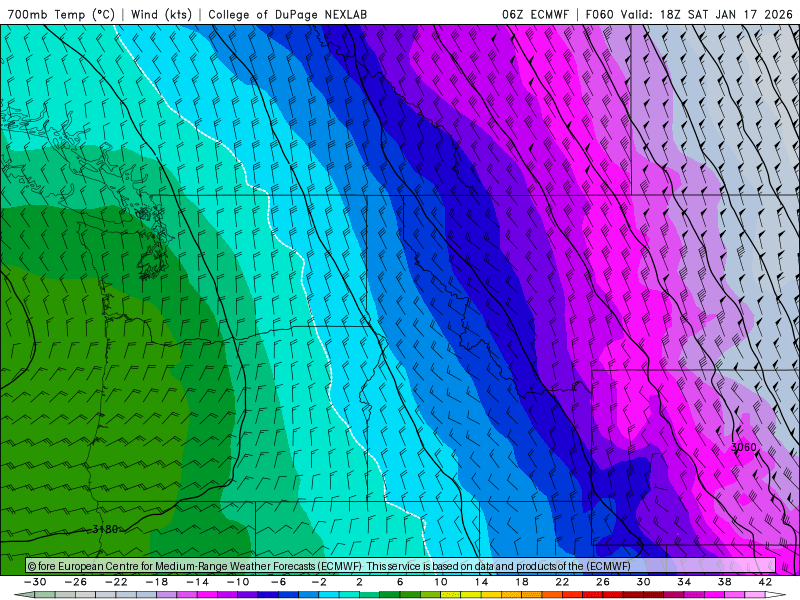Click the 38 color scale label
This screenshot has height=600, width=800.
coord(724,582)
